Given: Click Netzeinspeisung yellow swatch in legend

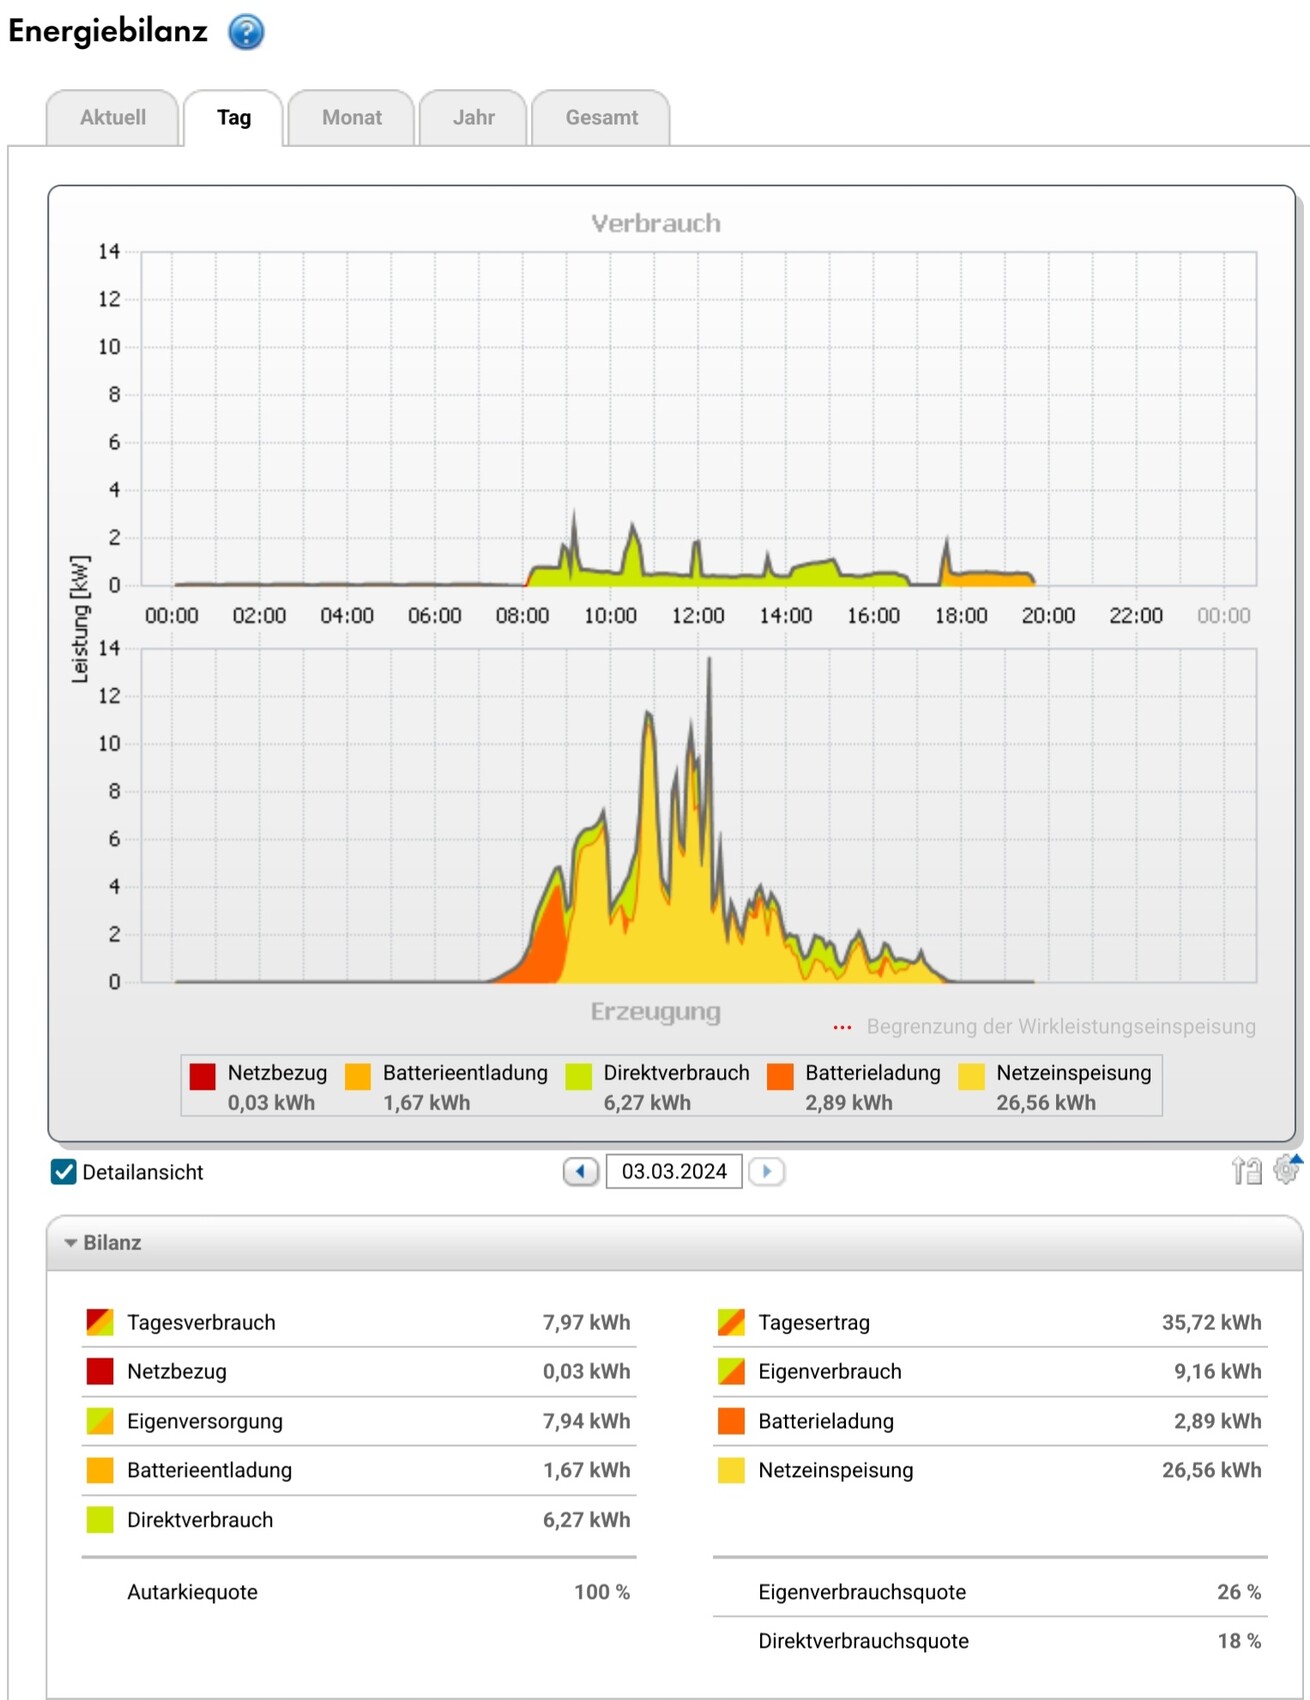Looking at the screenshot, I should click(x=971, y=1076).
